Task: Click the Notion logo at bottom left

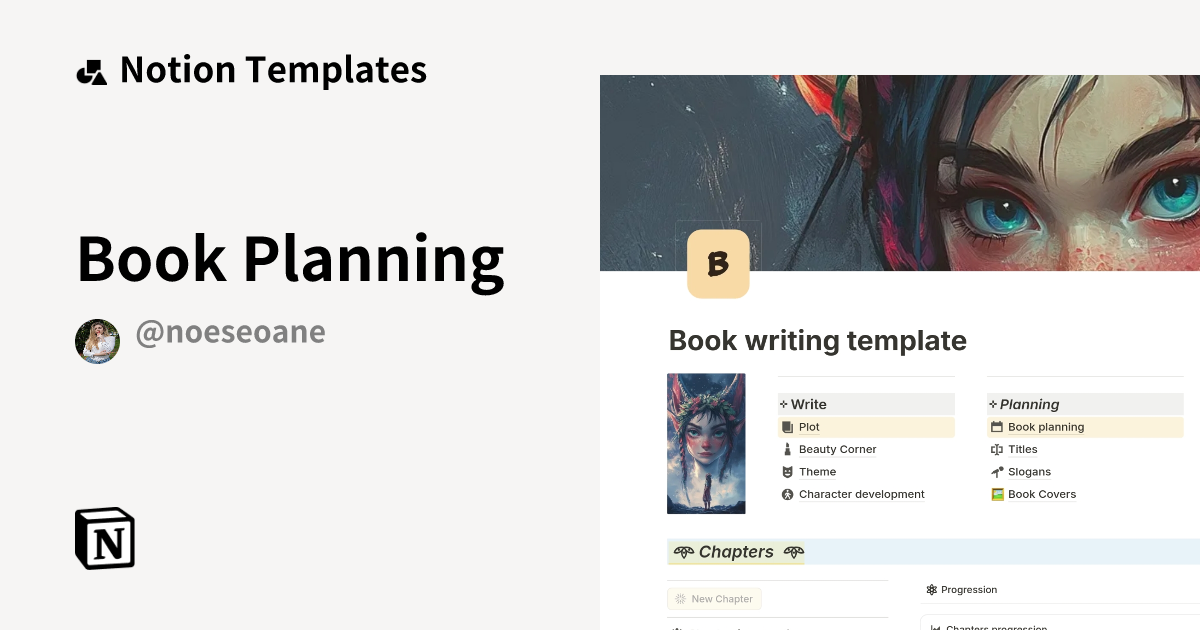Action: pyautogui.click(x=104, y=538)
